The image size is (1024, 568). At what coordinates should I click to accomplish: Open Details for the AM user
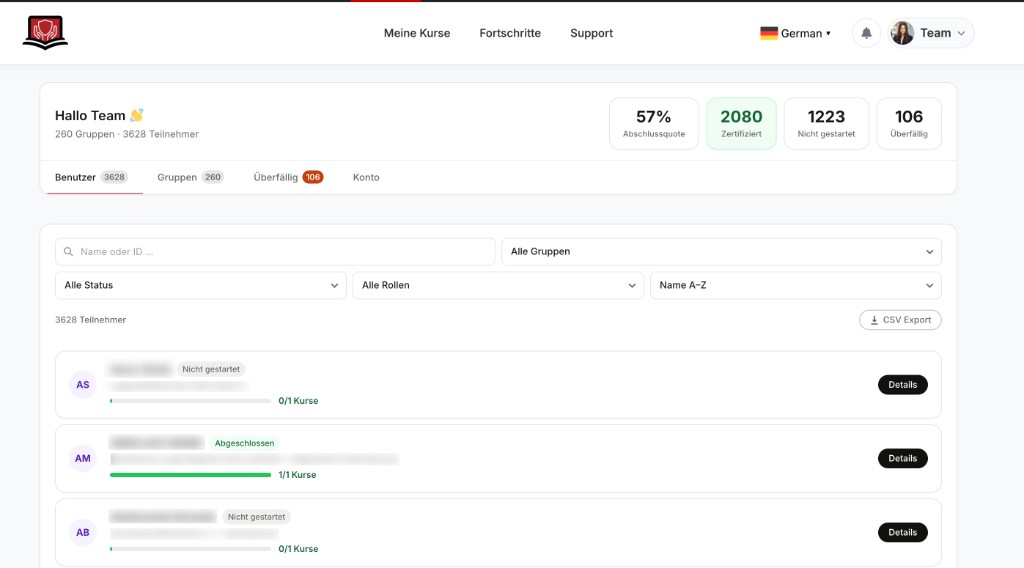click(903, 458)
